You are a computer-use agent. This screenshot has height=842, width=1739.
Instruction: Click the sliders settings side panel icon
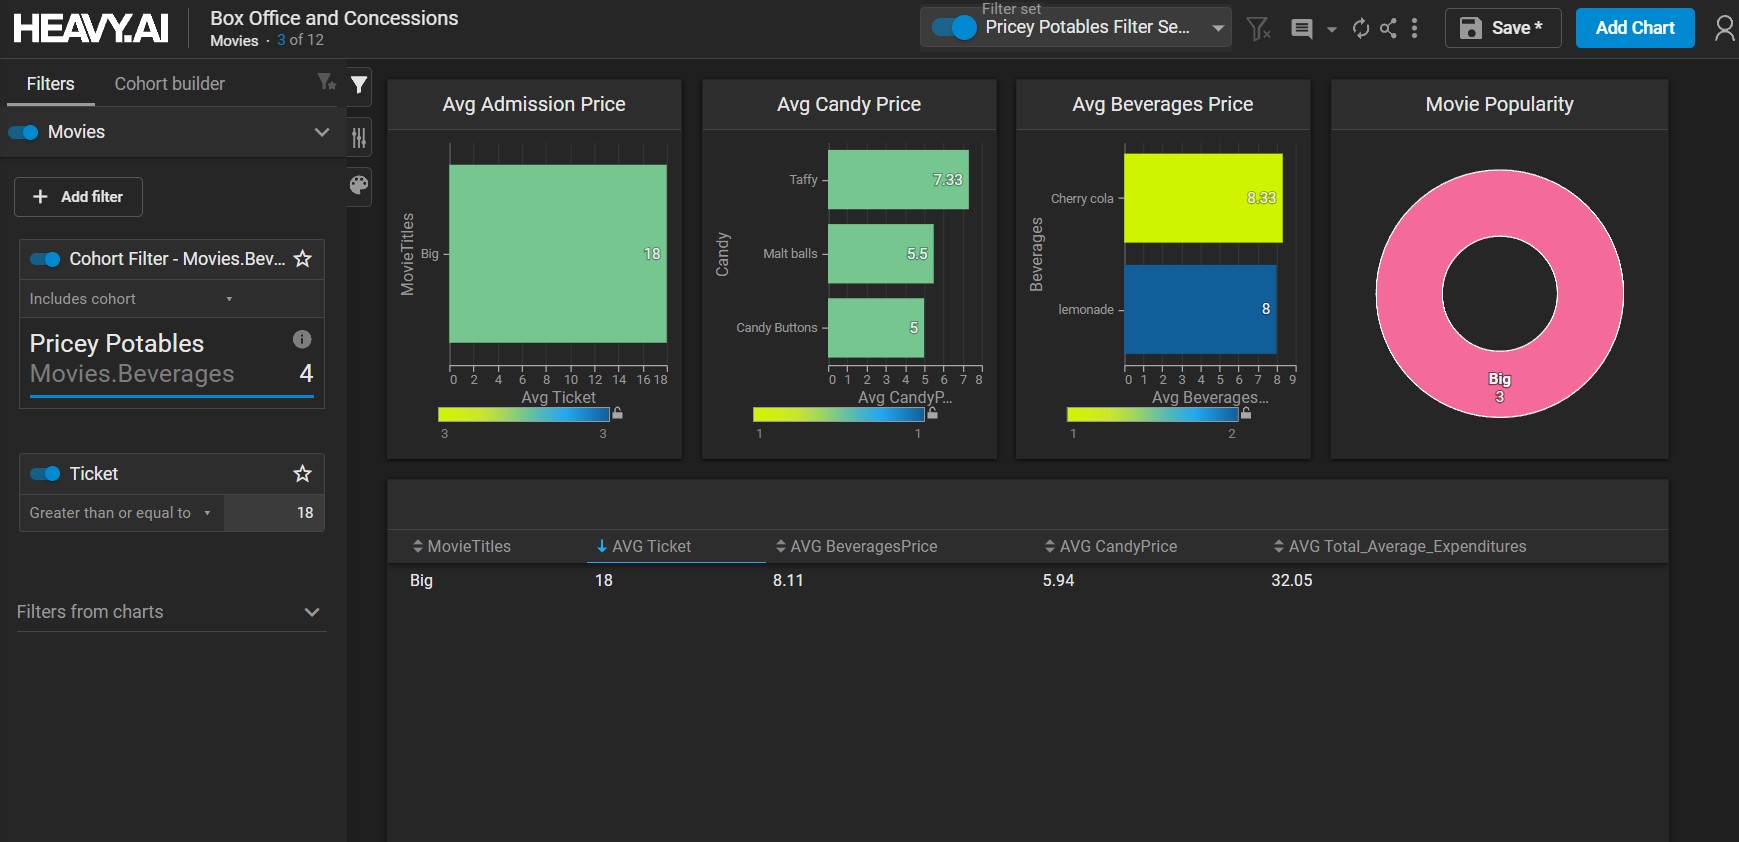(x=359, y=138)
